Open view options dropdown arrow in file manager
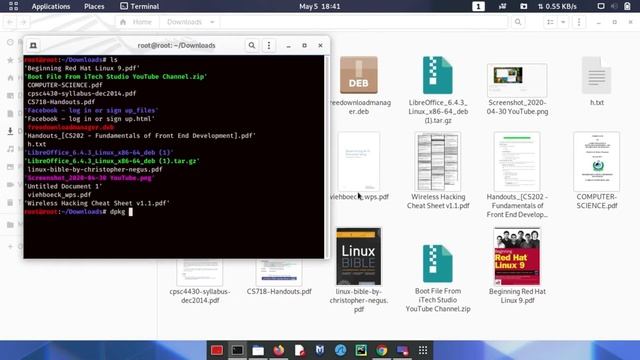The width and height of the screenshot is (640, 360). pyautogui.click(x=563, y=22)
